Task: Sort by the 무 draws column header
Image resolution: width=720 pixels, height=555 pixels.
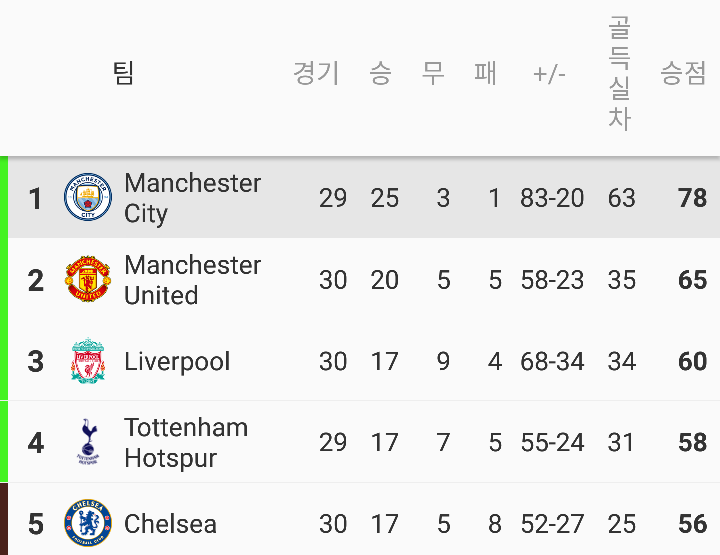Action: click(433, 73)
